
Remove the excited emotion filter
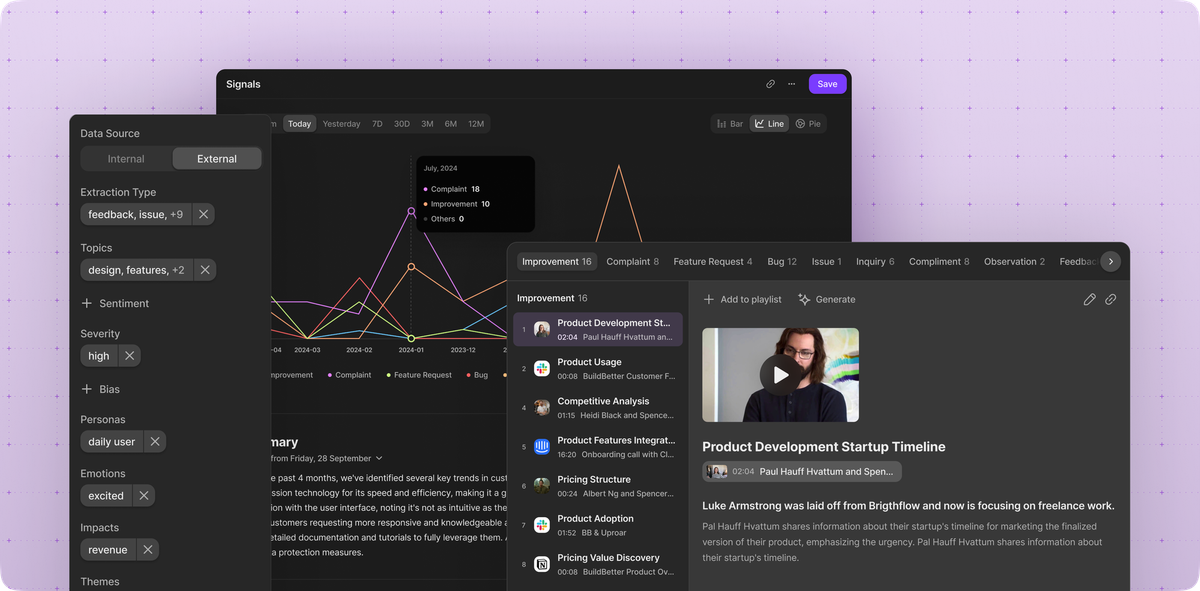pyautogui.click(x=144, y=496)
